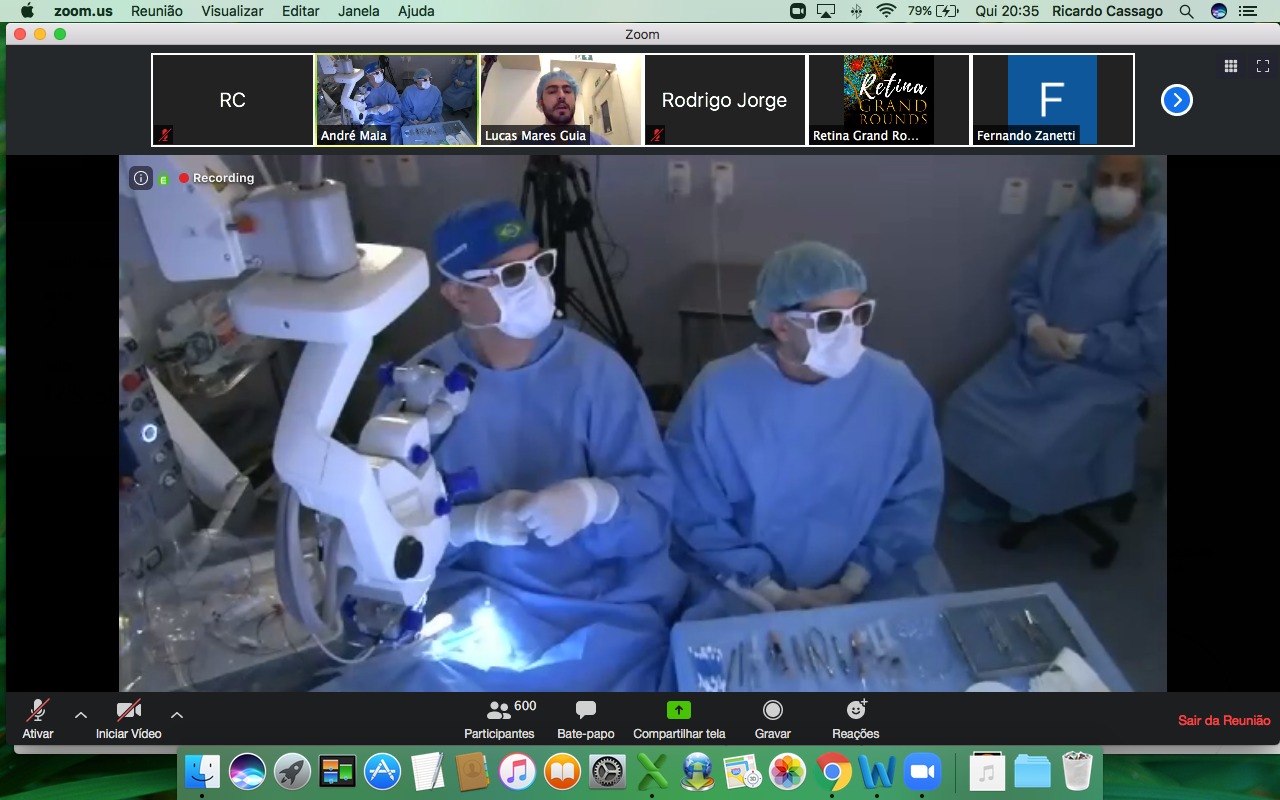Enter full screen mode icon
Viewport: 1280px width, 800px height.
pos(1261,67)
